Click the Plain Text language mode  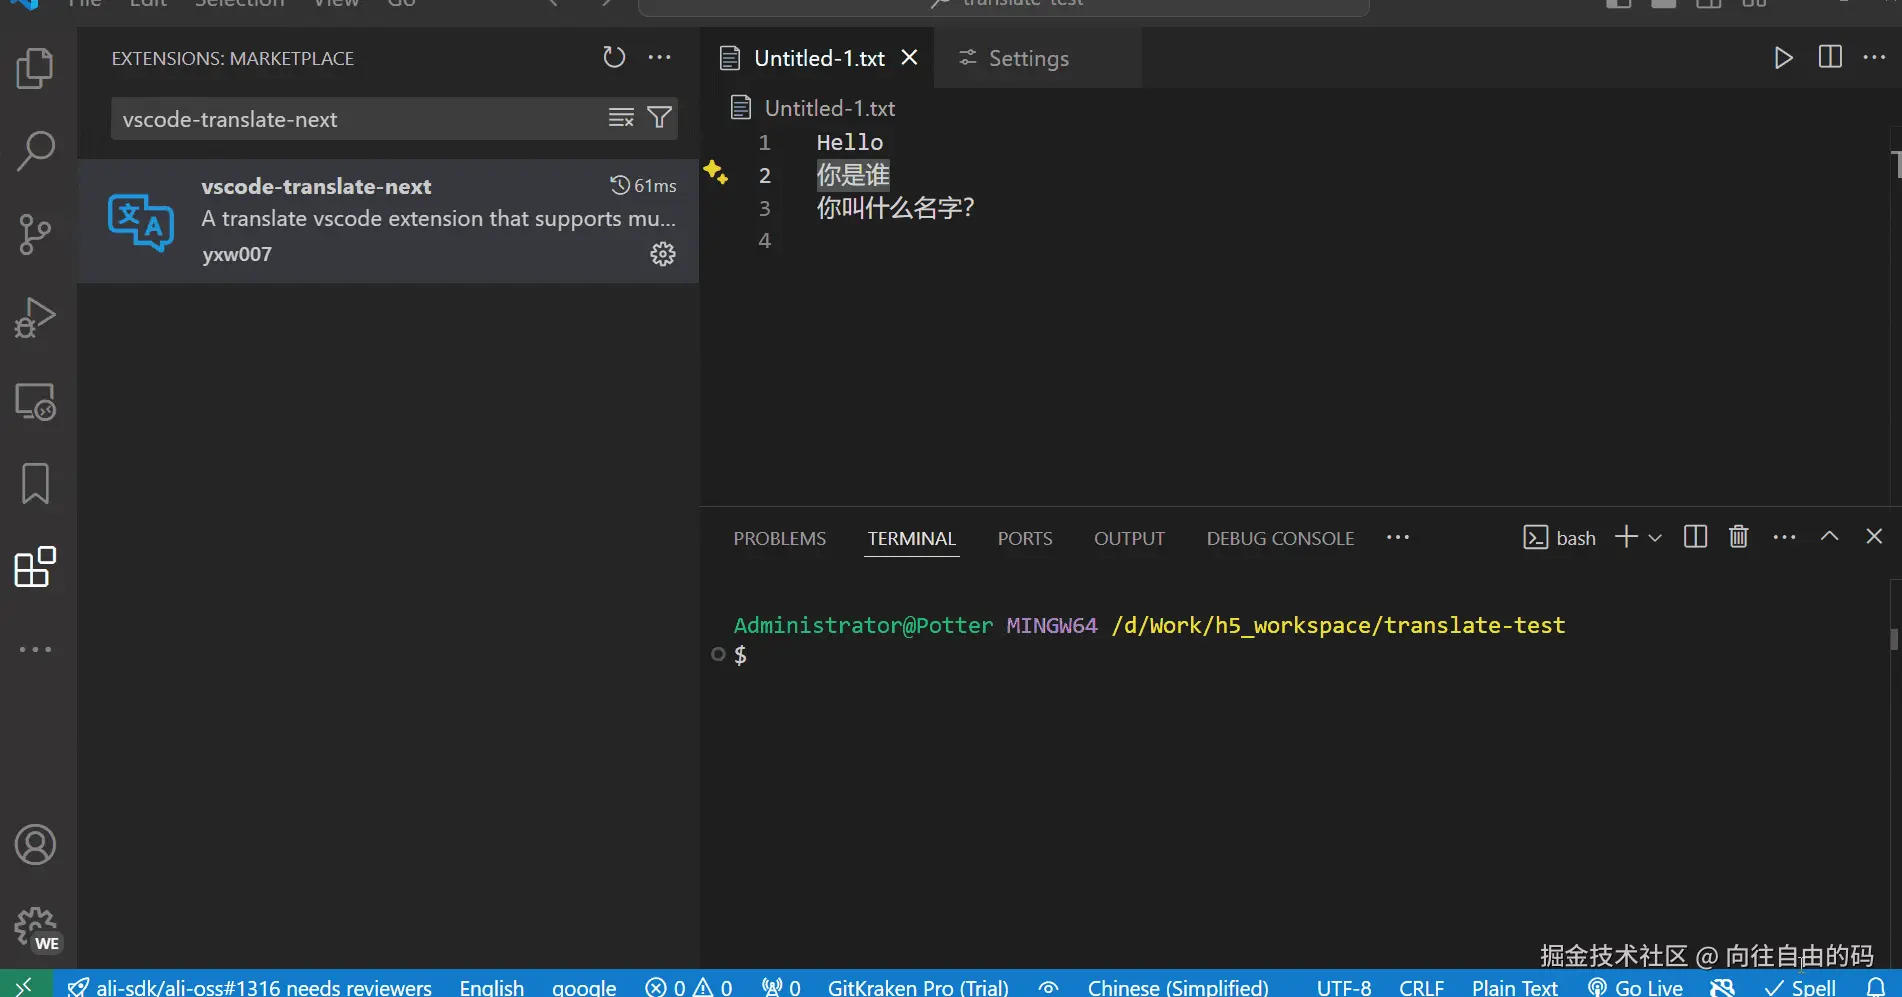pyautogui.click(x=1514, y=987)
